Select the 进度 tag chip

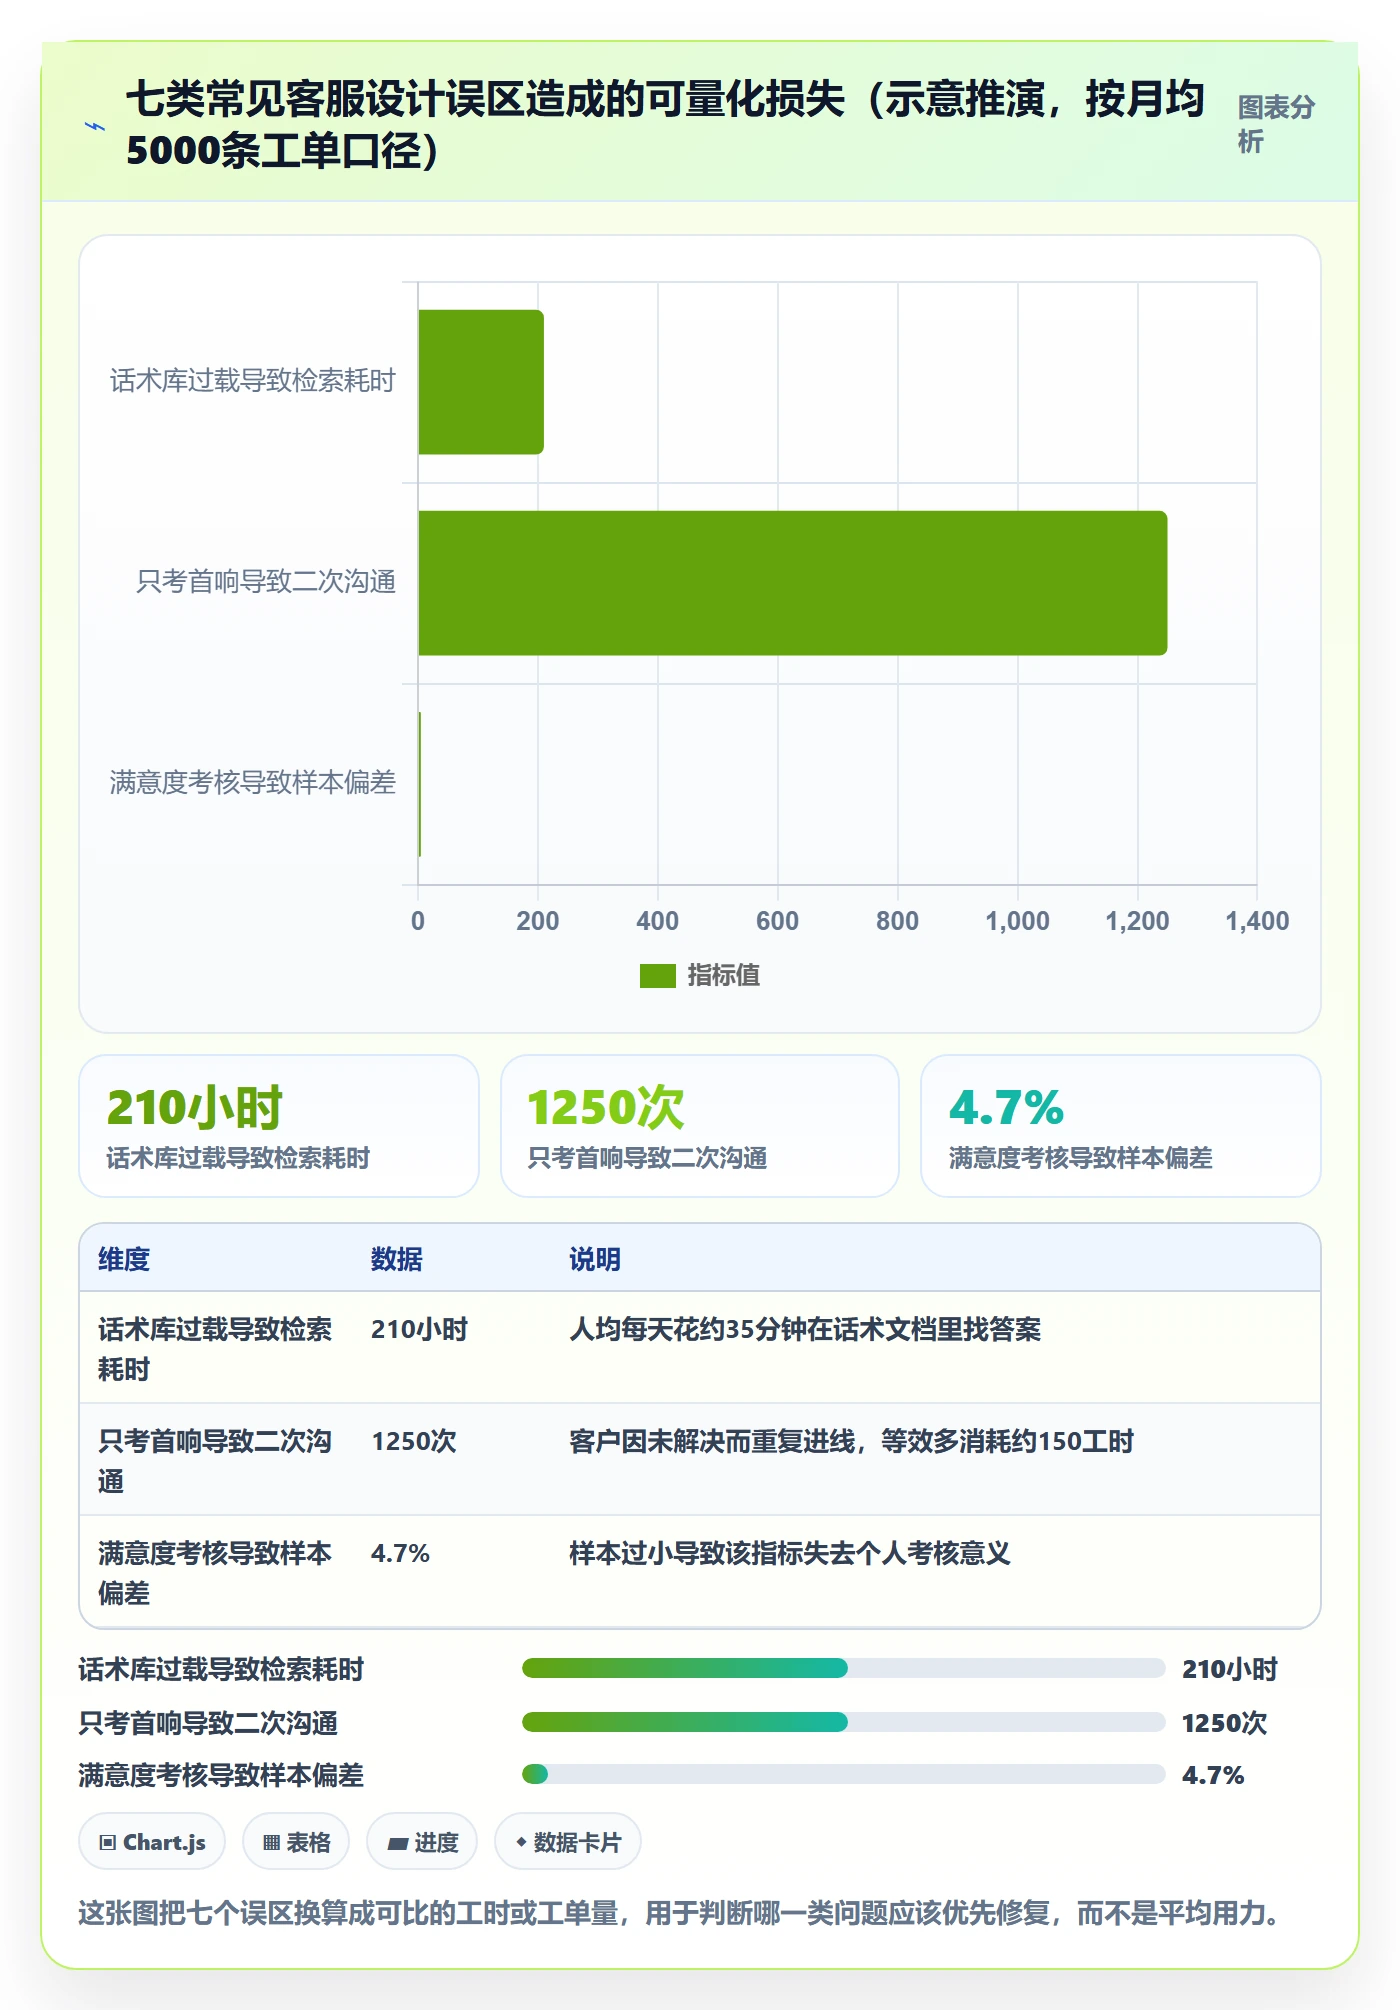tap(422, 1842)
